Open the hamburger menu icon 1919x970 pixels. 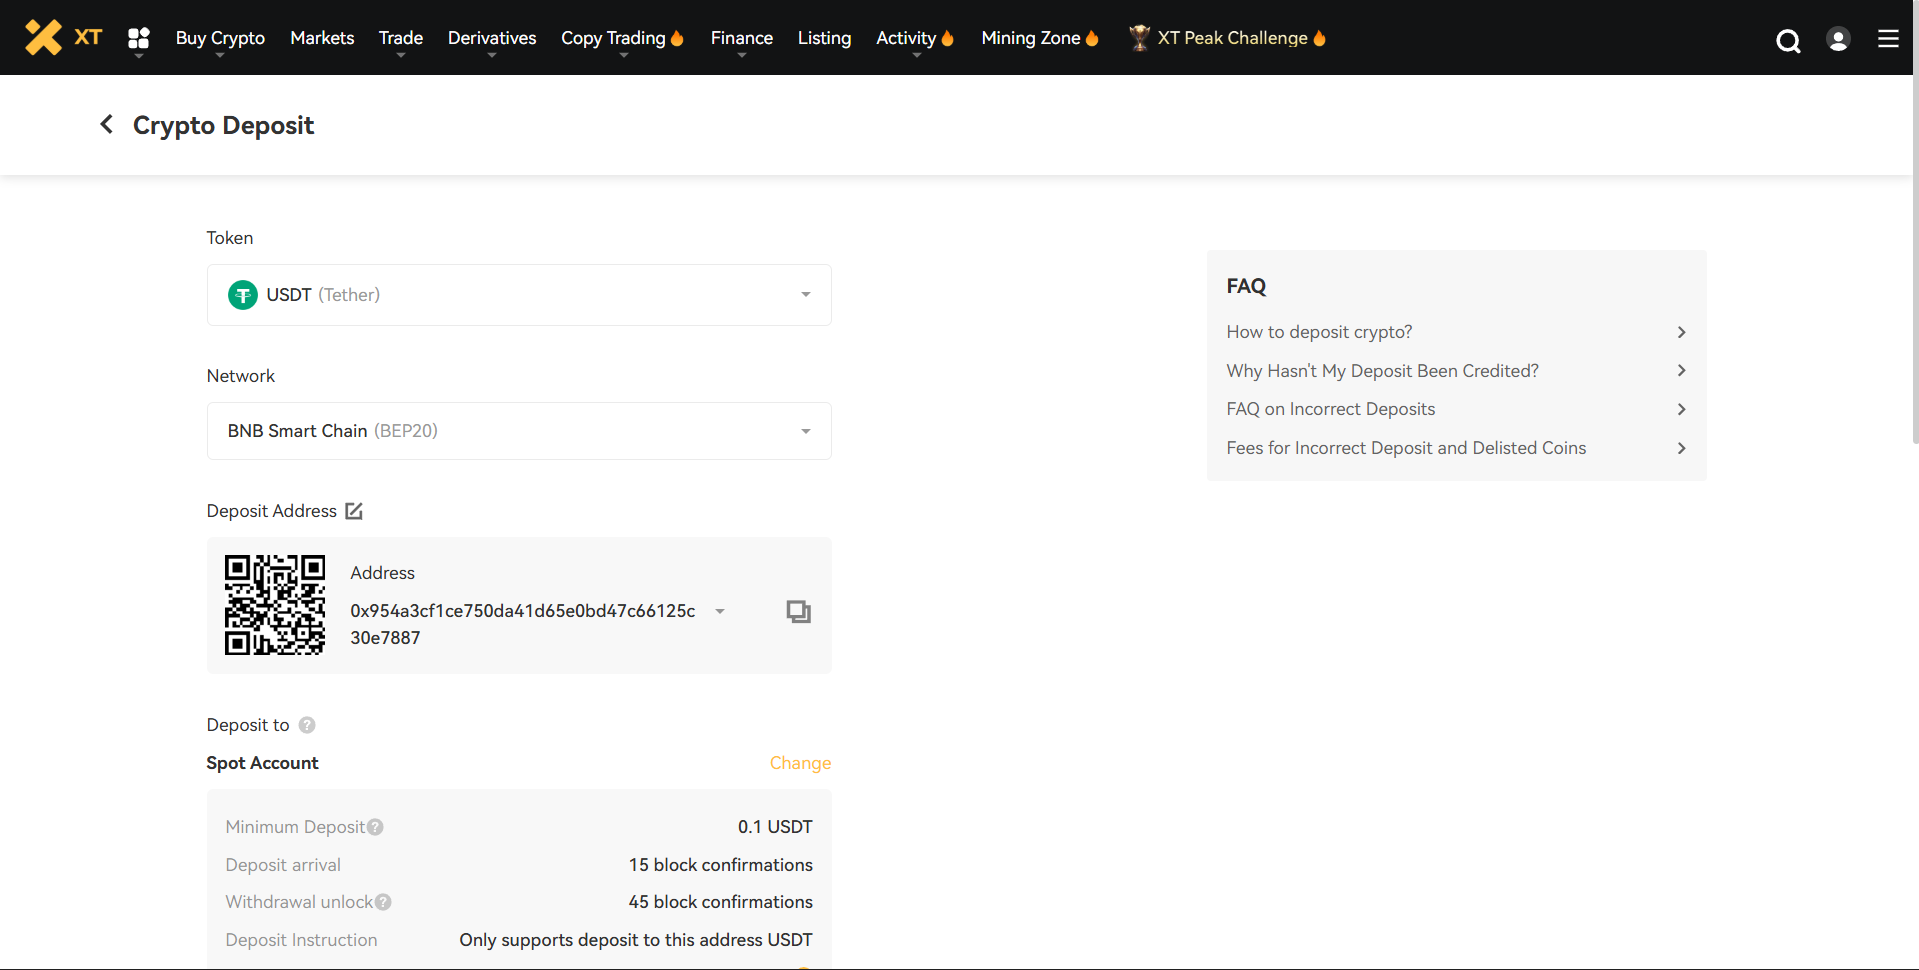[1888, 39]
